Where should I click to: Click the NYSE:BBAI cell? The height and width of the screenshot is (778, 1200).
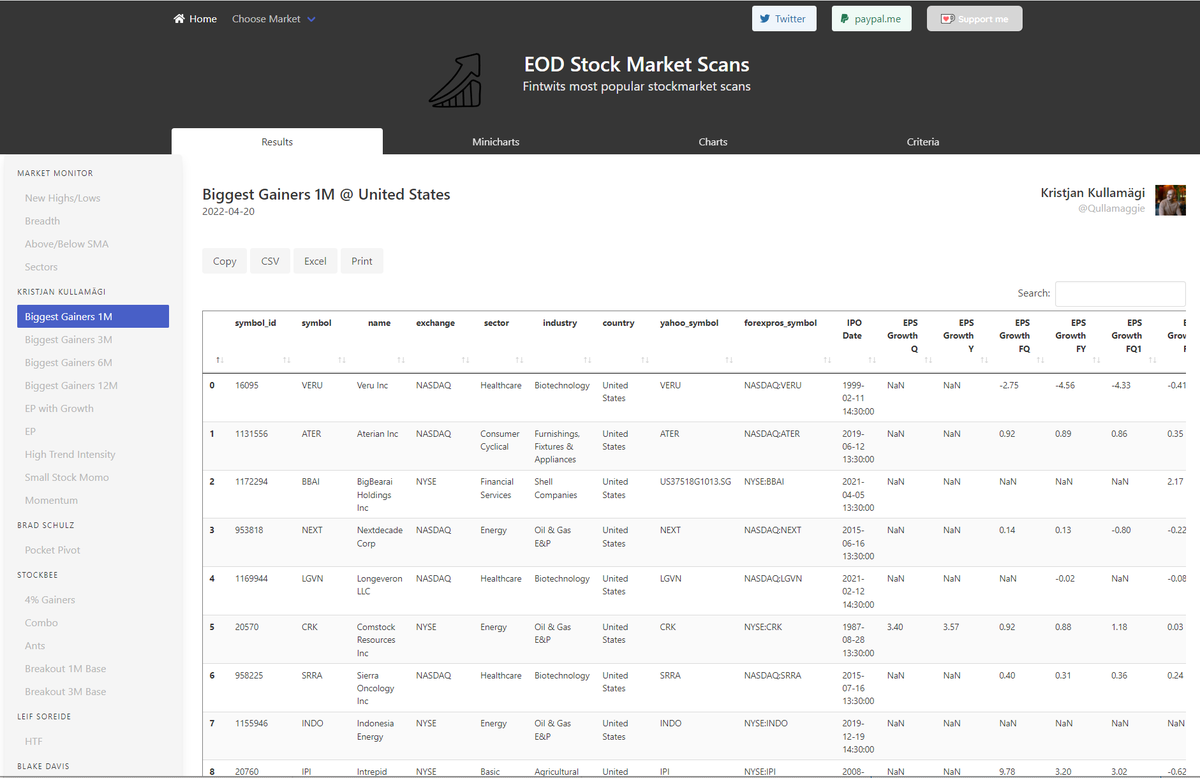765,482
